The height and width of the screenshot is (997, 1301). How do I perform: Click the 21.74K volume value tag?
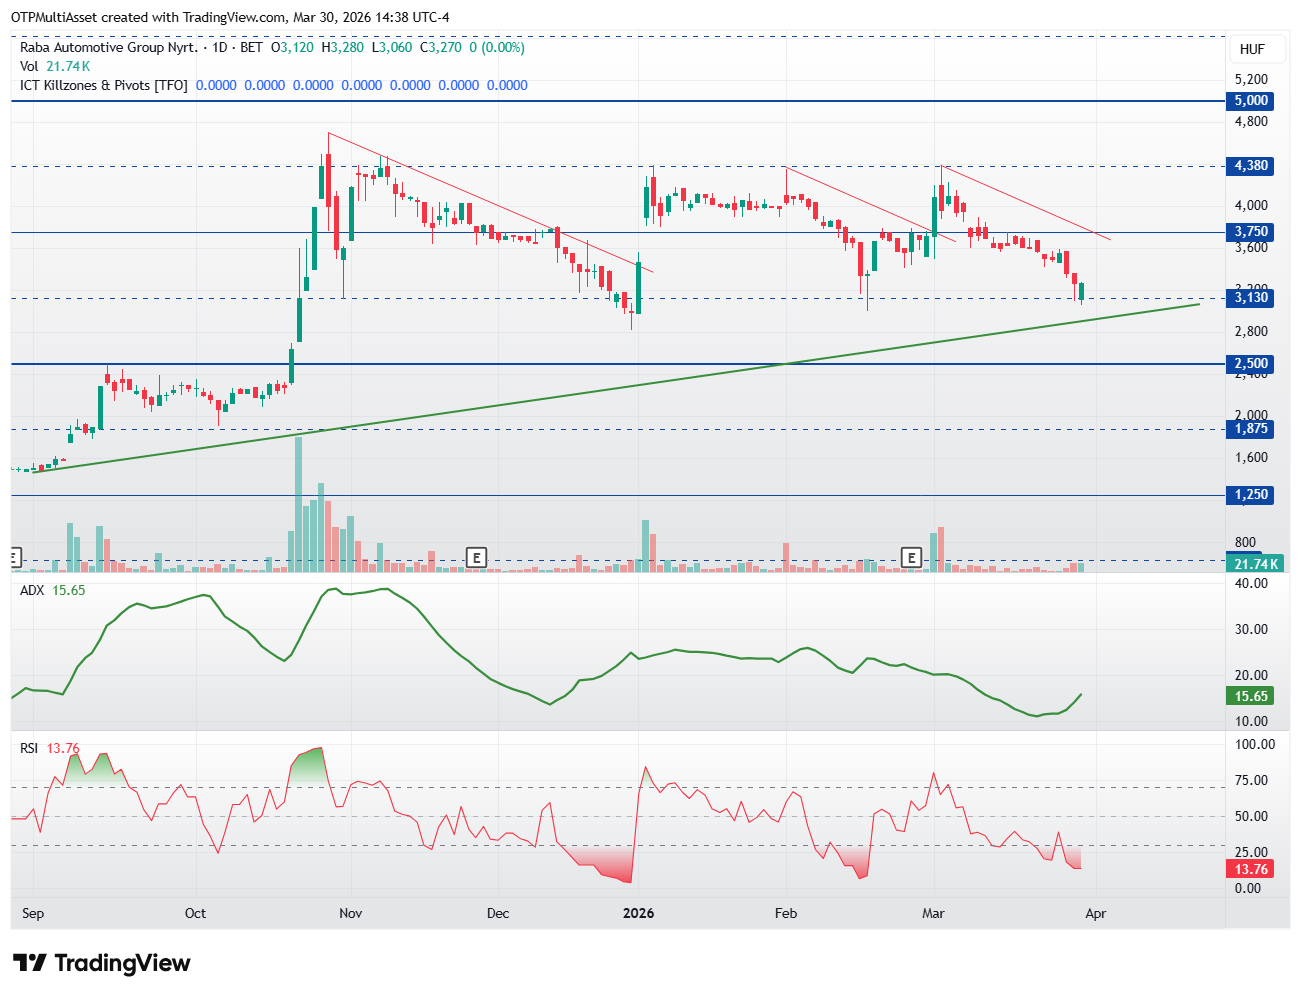pos(1255,564)
